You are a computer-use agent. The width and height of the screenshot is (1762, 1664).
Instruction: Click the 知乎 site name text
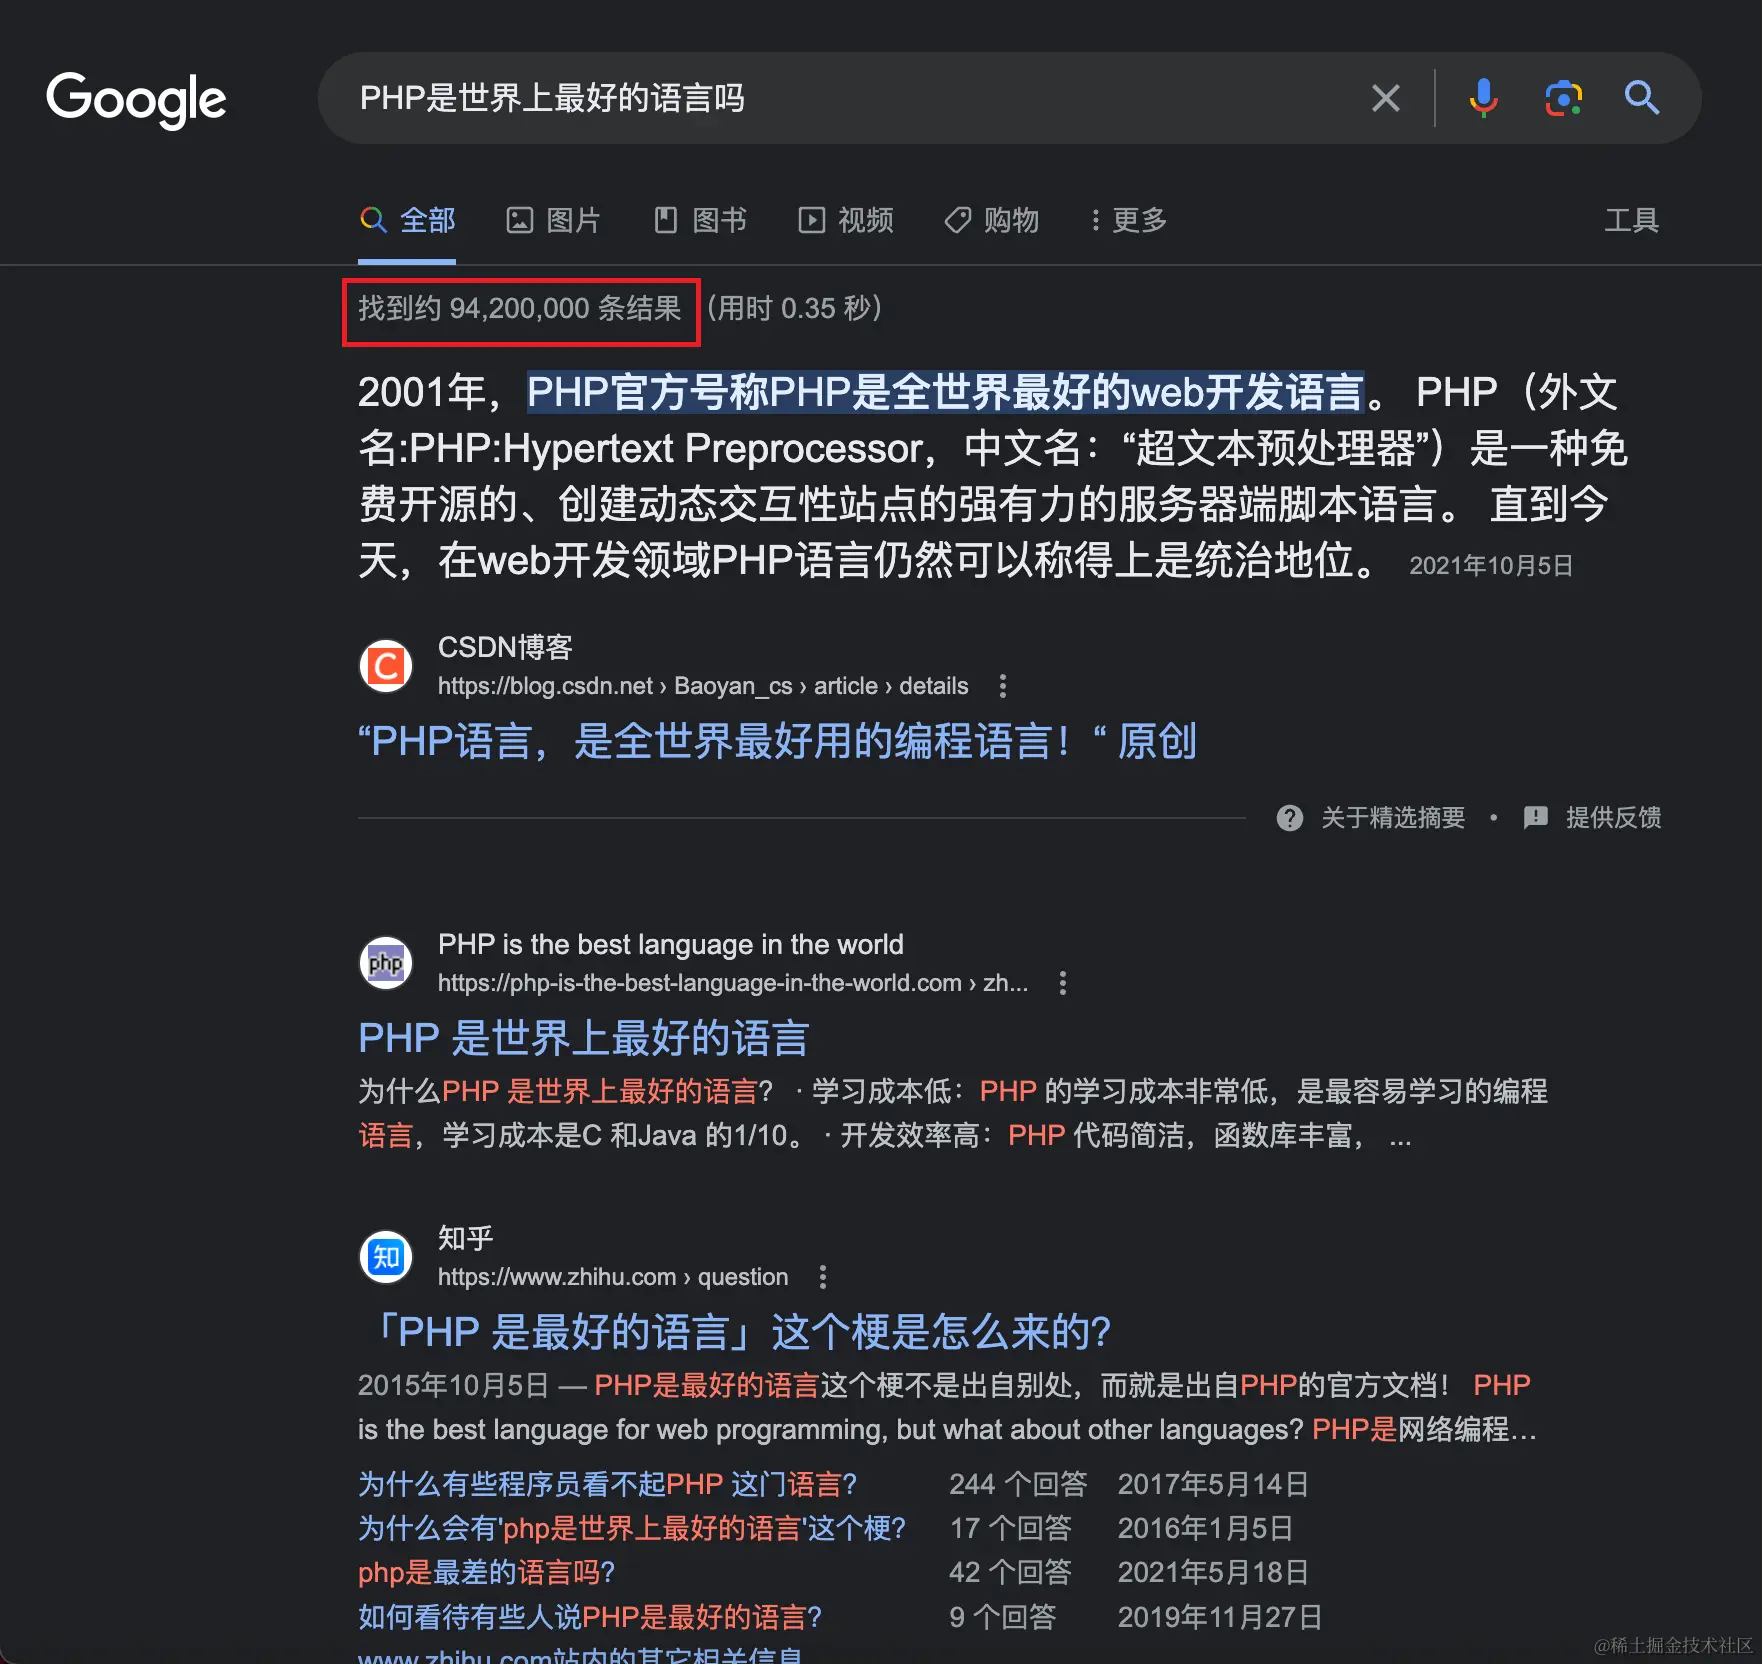(x=466, y=1238)
